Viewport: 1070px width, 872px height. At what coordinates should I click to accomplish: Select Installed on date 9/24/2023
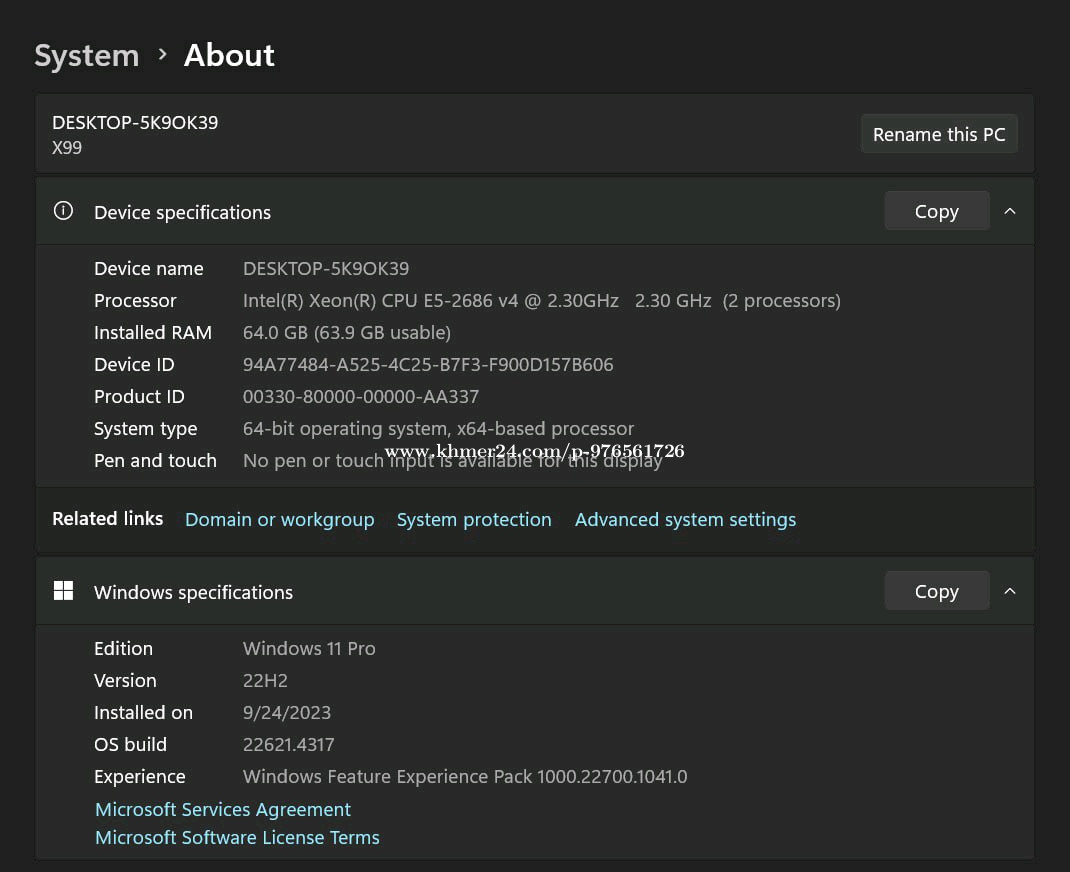[287, 713]
